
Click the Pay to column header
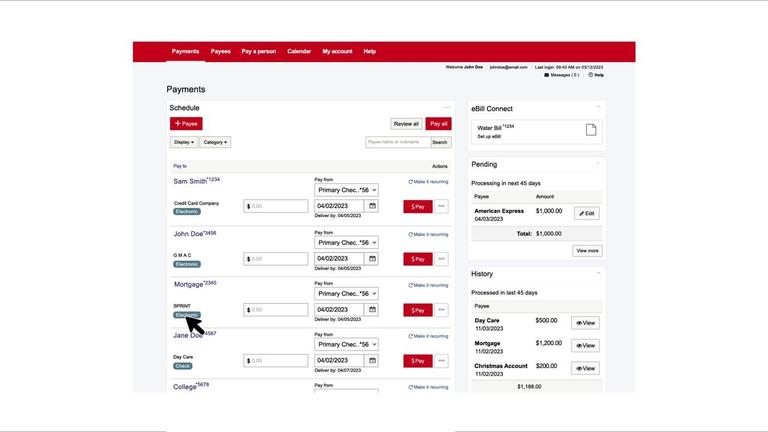(x=180, y=166)
